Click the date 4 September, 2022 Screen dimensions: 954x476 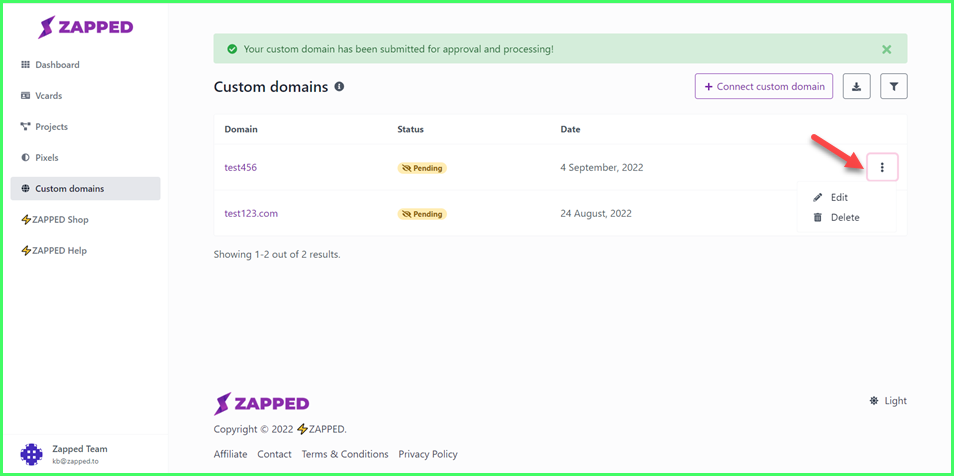coord(602,167)
